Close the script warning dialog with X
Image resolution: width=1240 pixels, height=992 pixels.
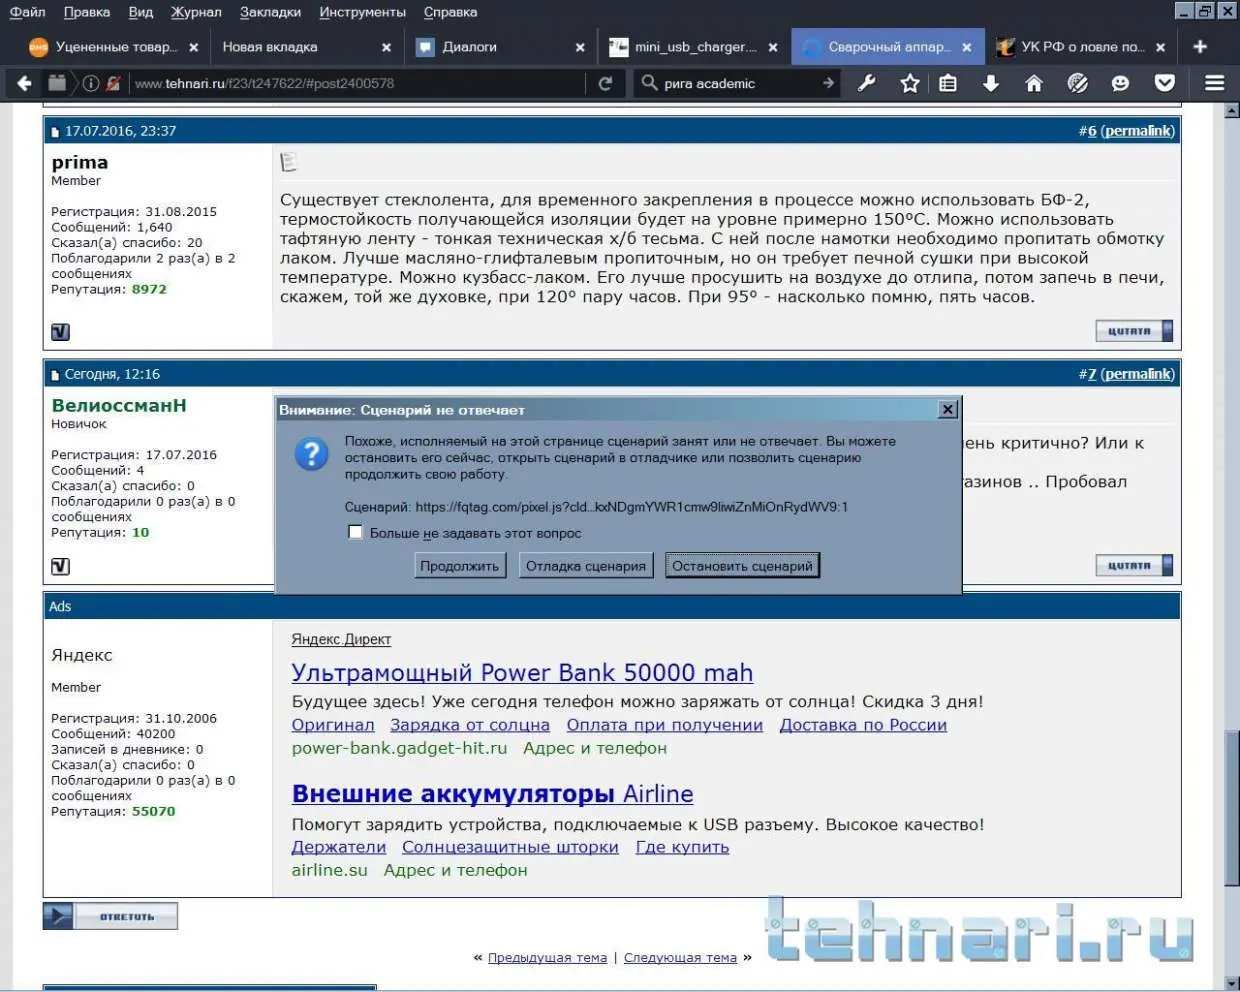(948, 409)
